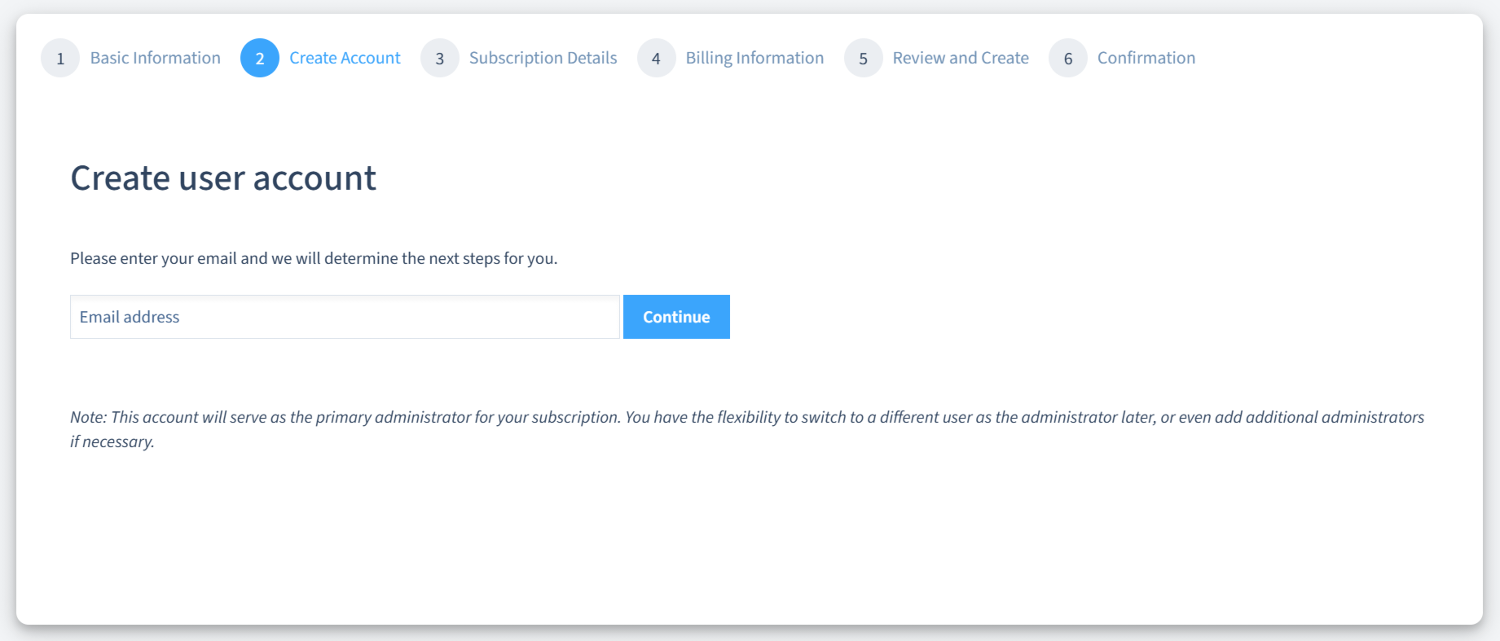
Task: Select the step 3 number circle
Action: (439, 58)
